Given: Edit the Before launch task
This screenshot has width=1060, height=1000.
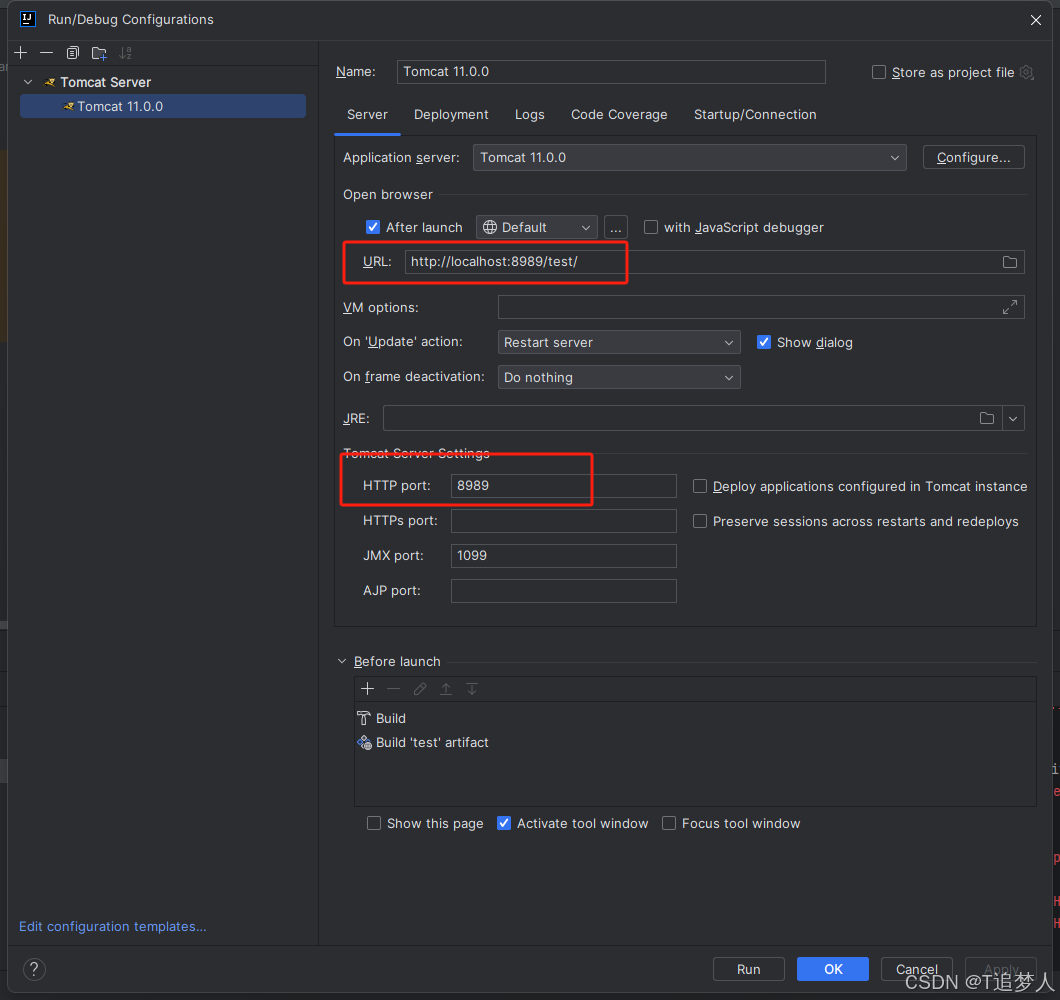Looking at the screenshot, I should (420, 688).
